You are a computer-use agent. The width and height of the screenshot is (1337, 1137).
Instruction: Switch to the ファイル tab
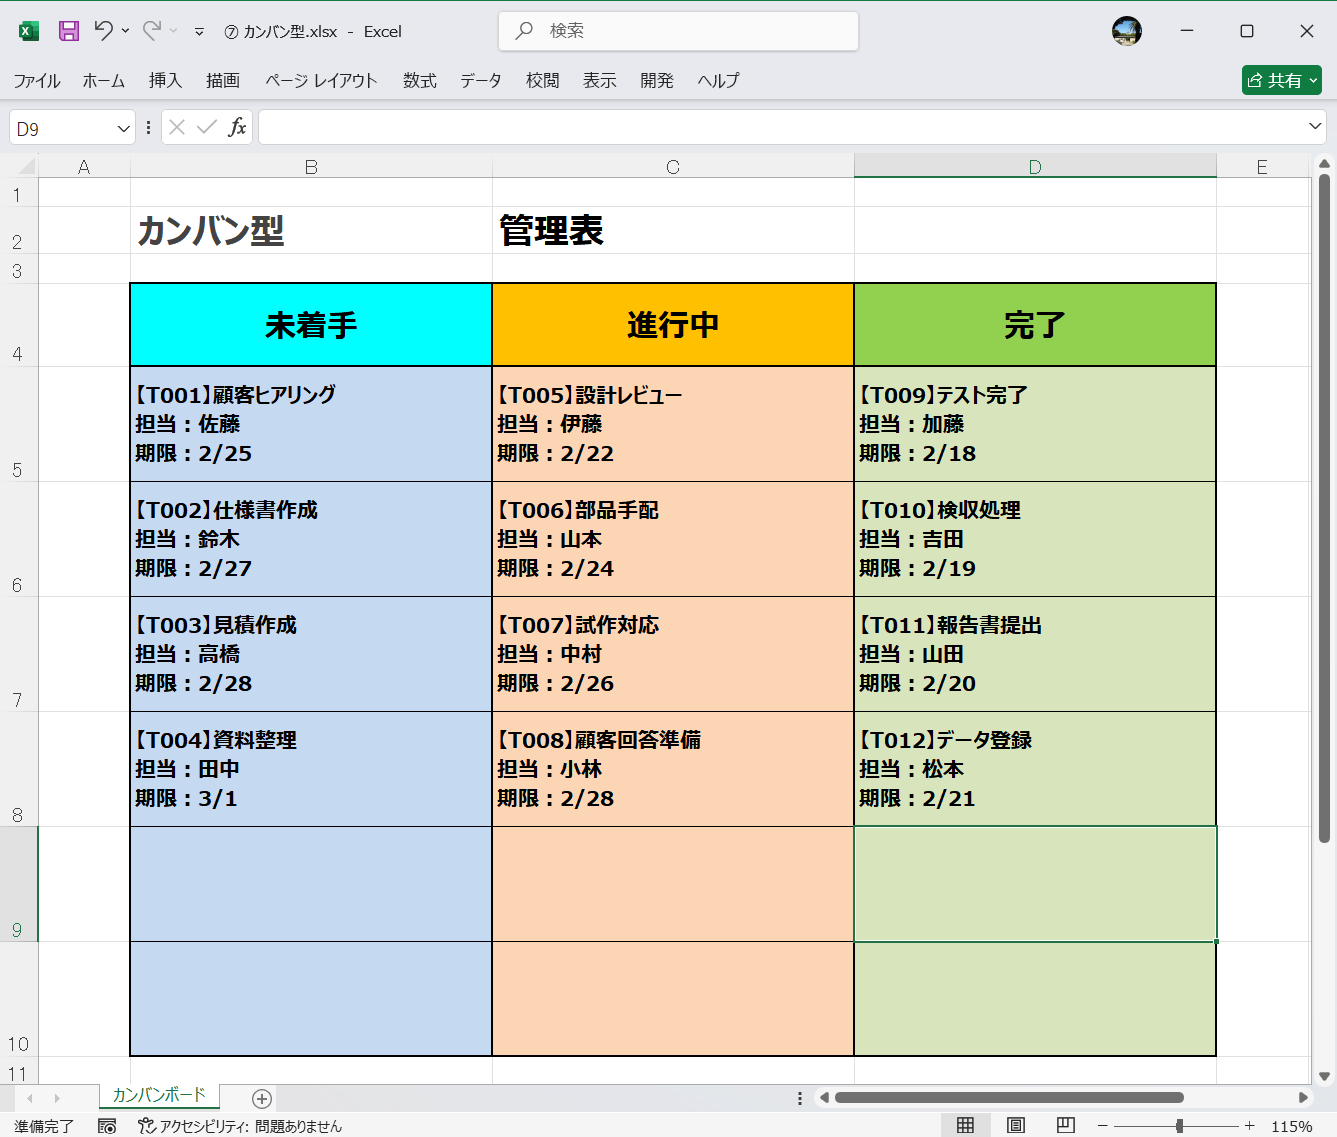(37, 81)
